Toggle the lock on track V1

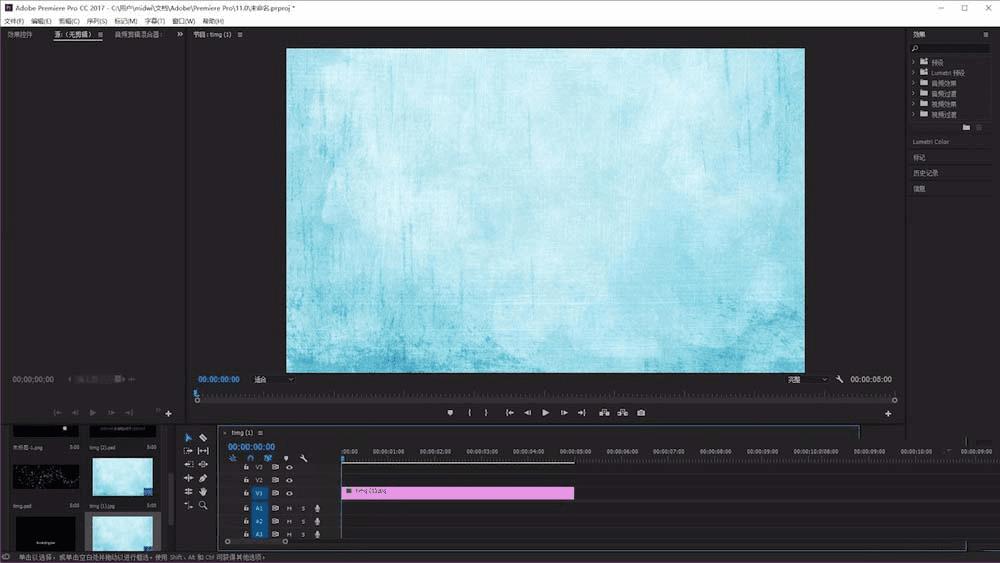246,493
